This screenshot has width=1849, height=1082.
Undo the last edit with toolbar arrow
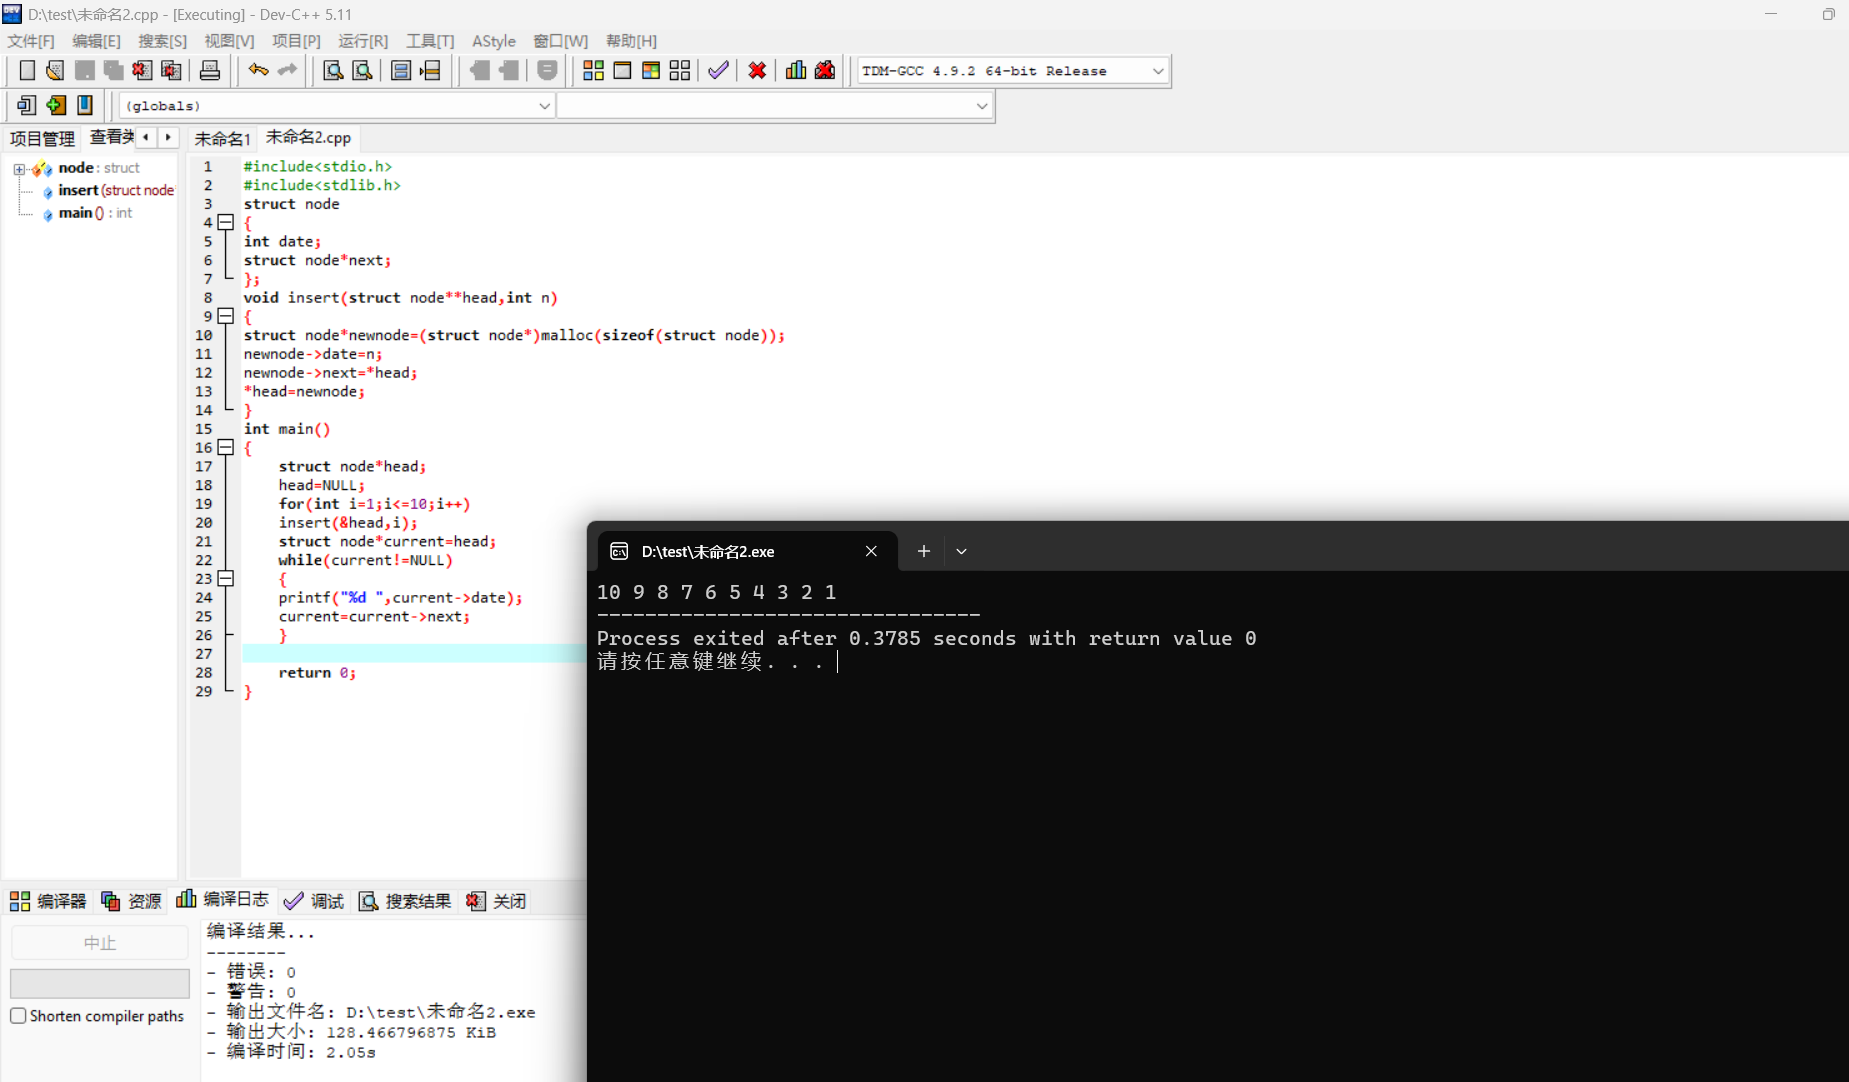(259, 70)
